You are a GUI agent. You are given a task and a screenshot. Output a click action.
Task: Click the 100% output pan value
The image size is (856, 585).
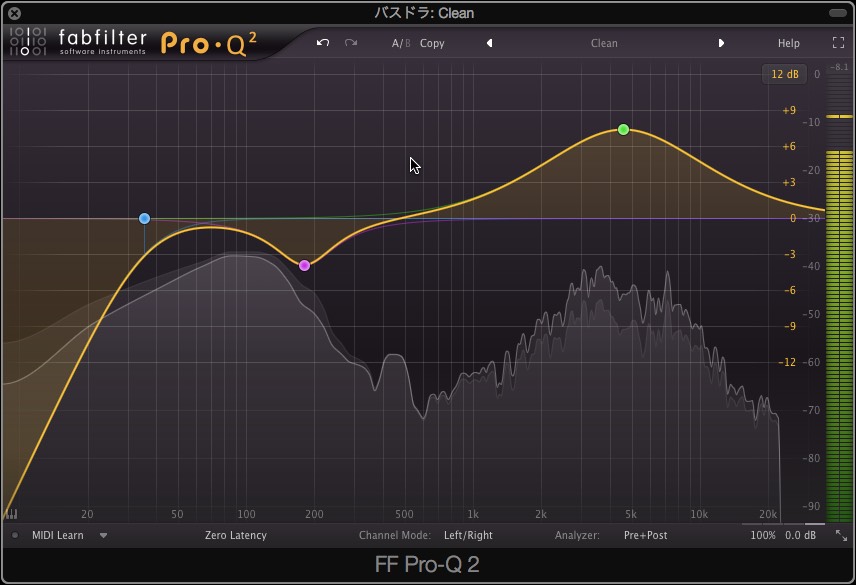coord(763,535)
